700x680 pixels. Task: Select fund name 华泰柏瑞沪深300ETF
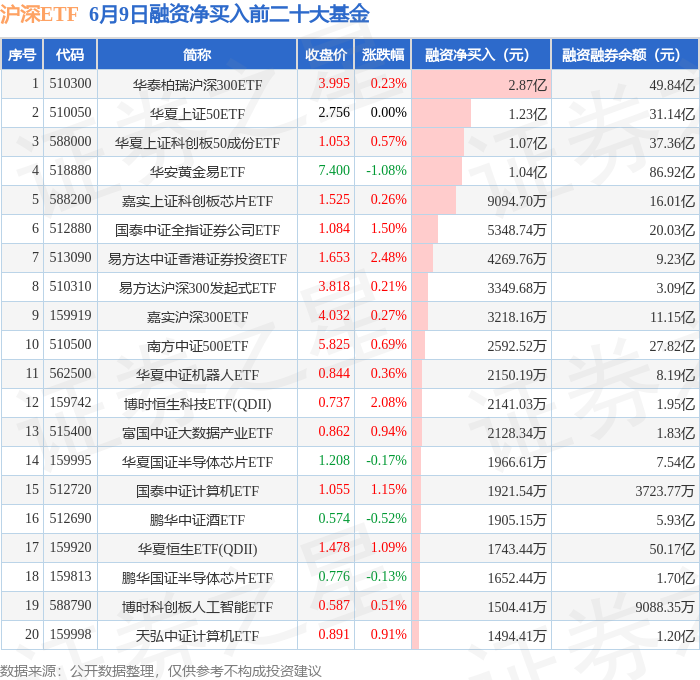pos(197,84)
